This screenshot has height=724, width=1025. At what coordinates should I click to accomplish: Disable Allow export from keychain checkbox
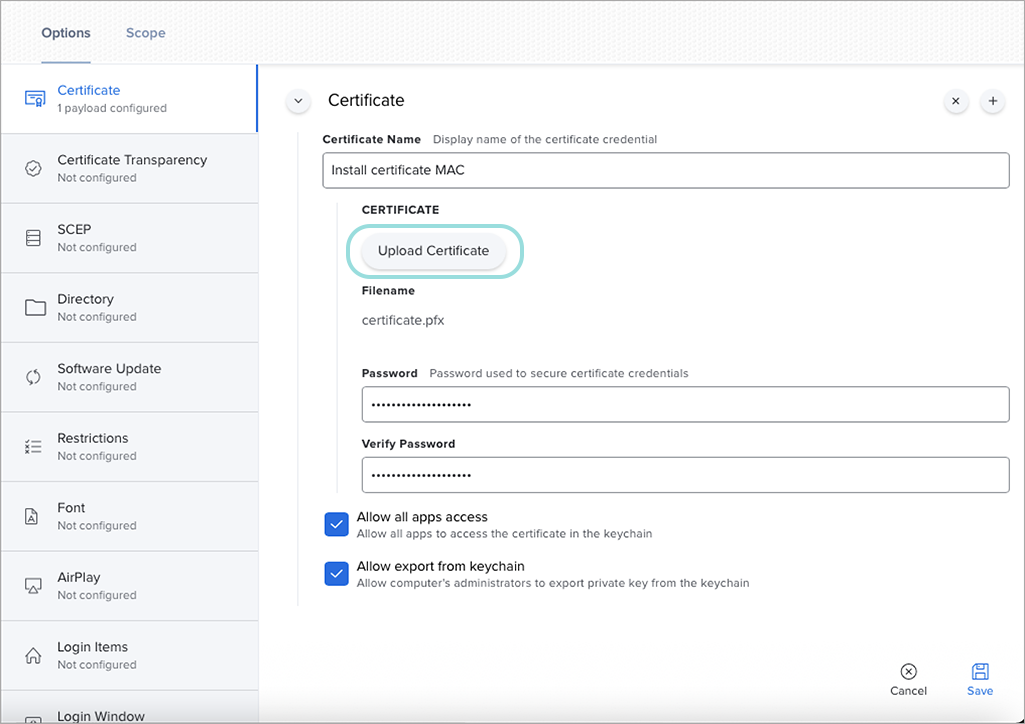336,574
